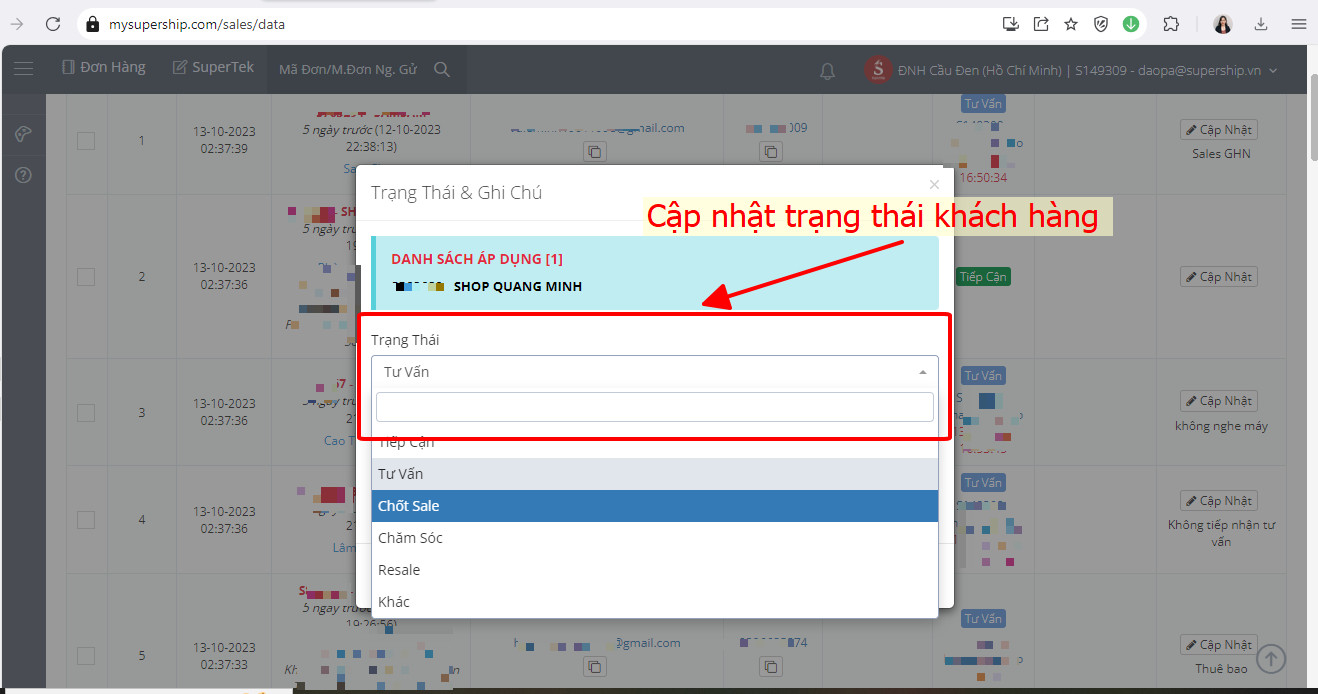Viewport: 1318px width, 694px height.
Task: Show browser downloads
Action: coord(1261,24)
